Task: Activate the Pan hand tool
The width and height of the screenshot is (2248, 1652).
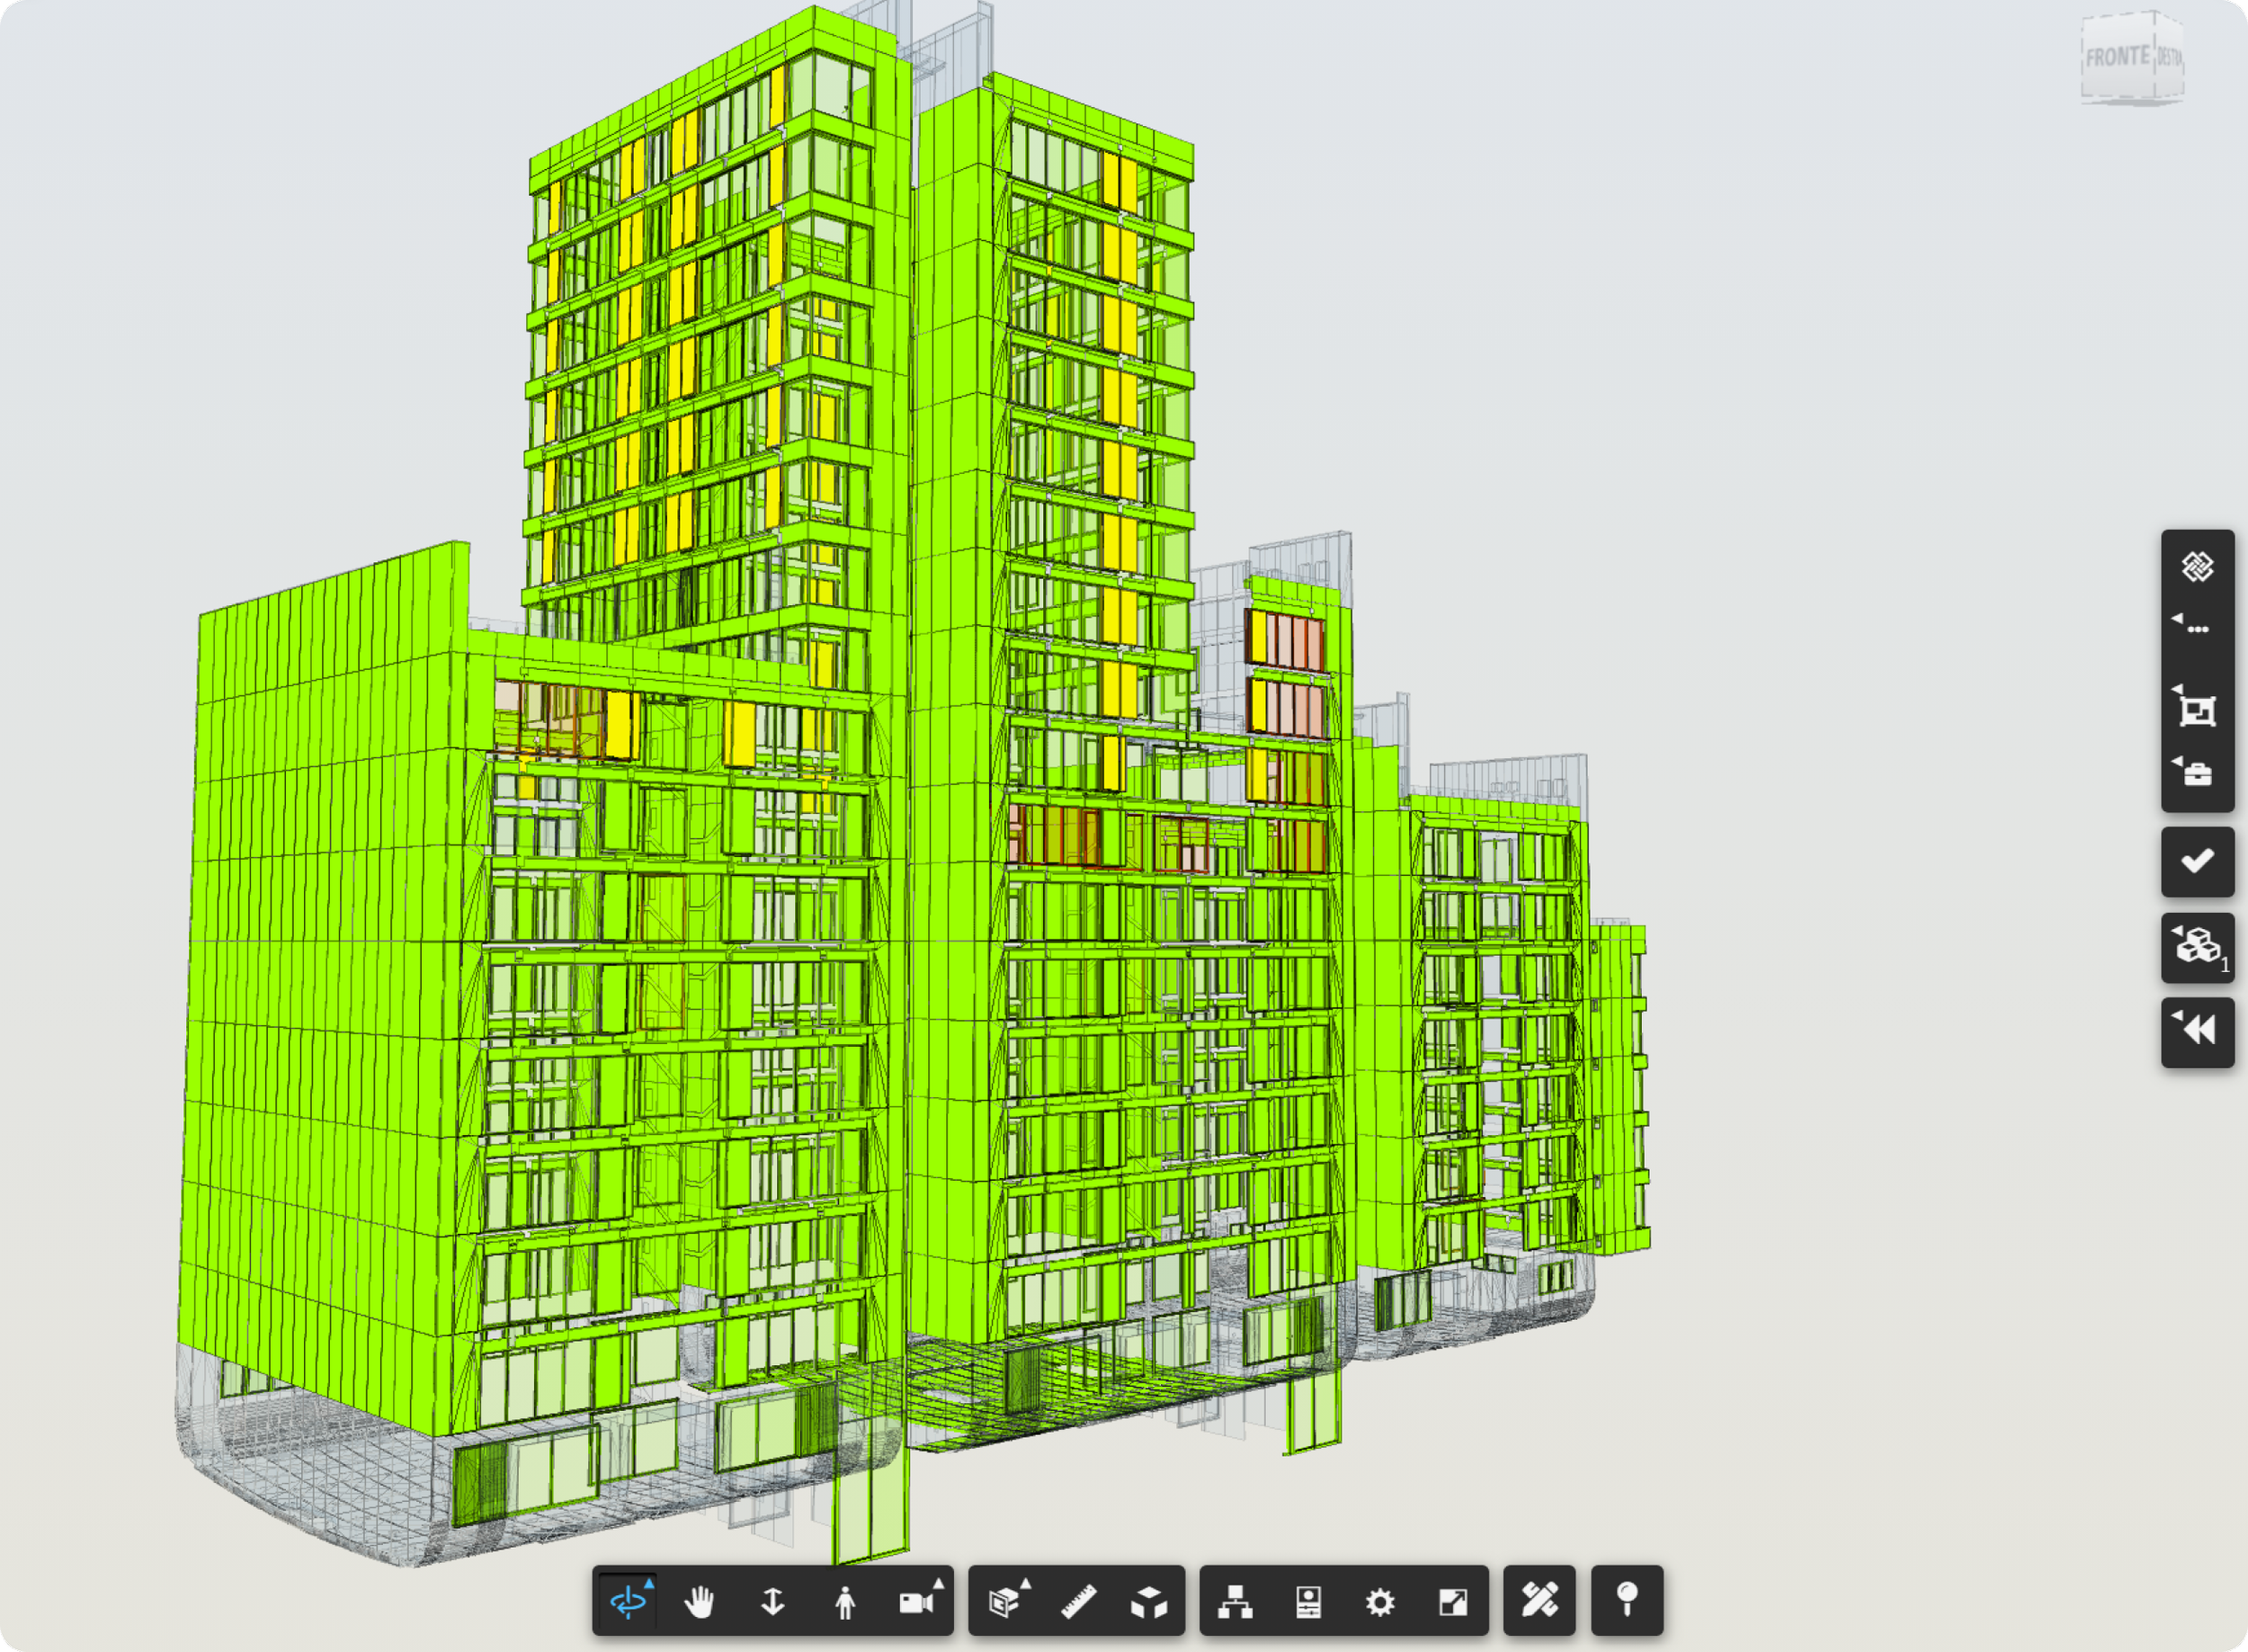Action: [700, 1602]
